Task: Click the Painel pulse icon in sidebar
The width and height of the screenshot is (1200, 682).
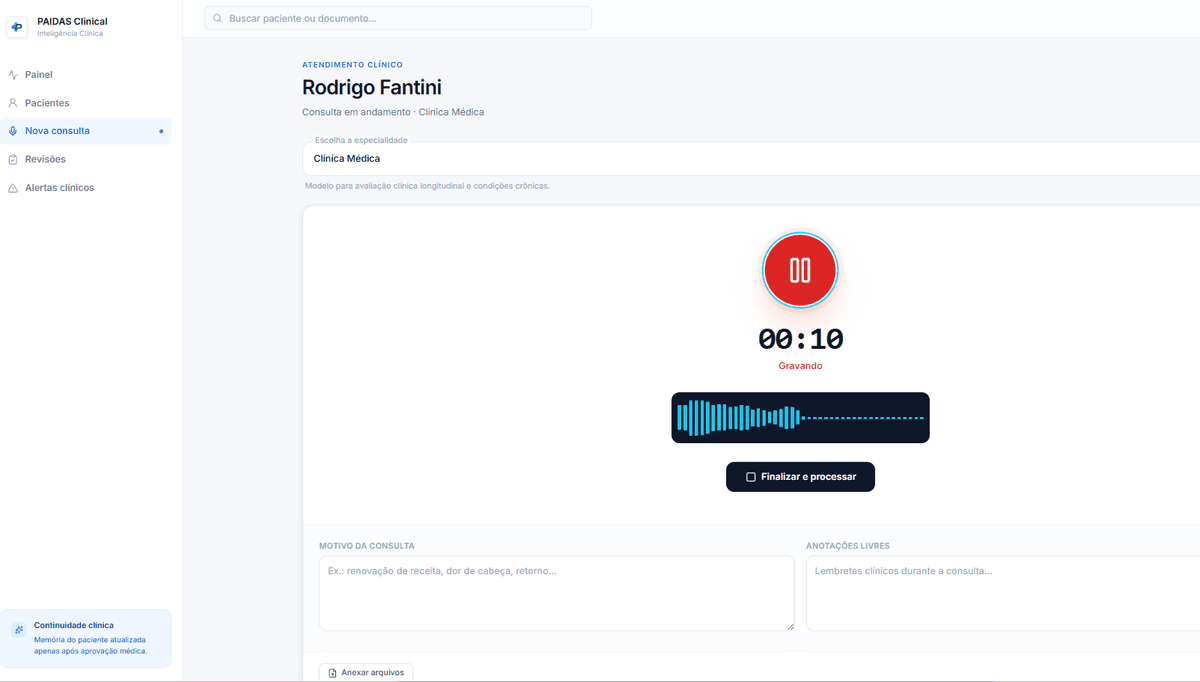Action: (x=13, y=75)
